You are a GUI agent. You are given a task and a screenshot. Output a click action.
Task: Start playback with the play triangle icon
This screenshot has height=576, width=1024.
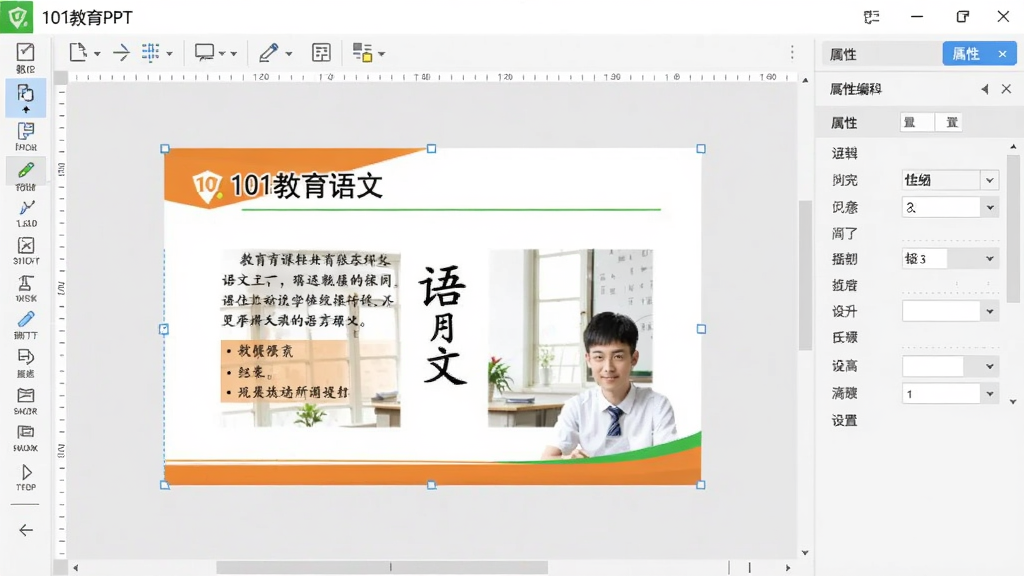[x=26, y=472]
